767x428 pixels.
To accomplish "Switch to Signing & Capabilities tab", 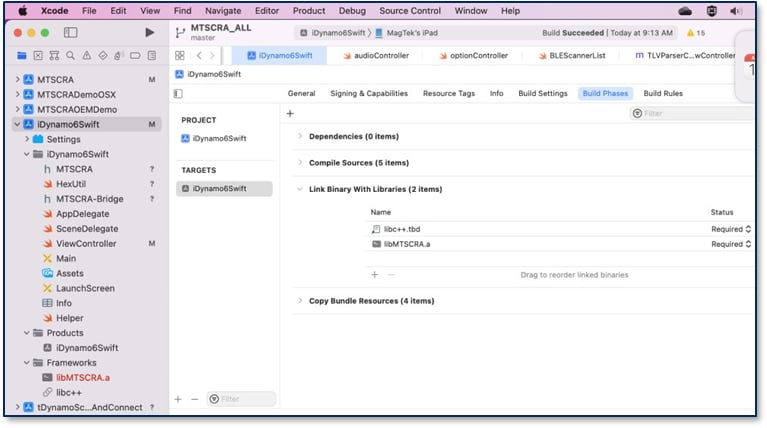I will click(369, 93).
